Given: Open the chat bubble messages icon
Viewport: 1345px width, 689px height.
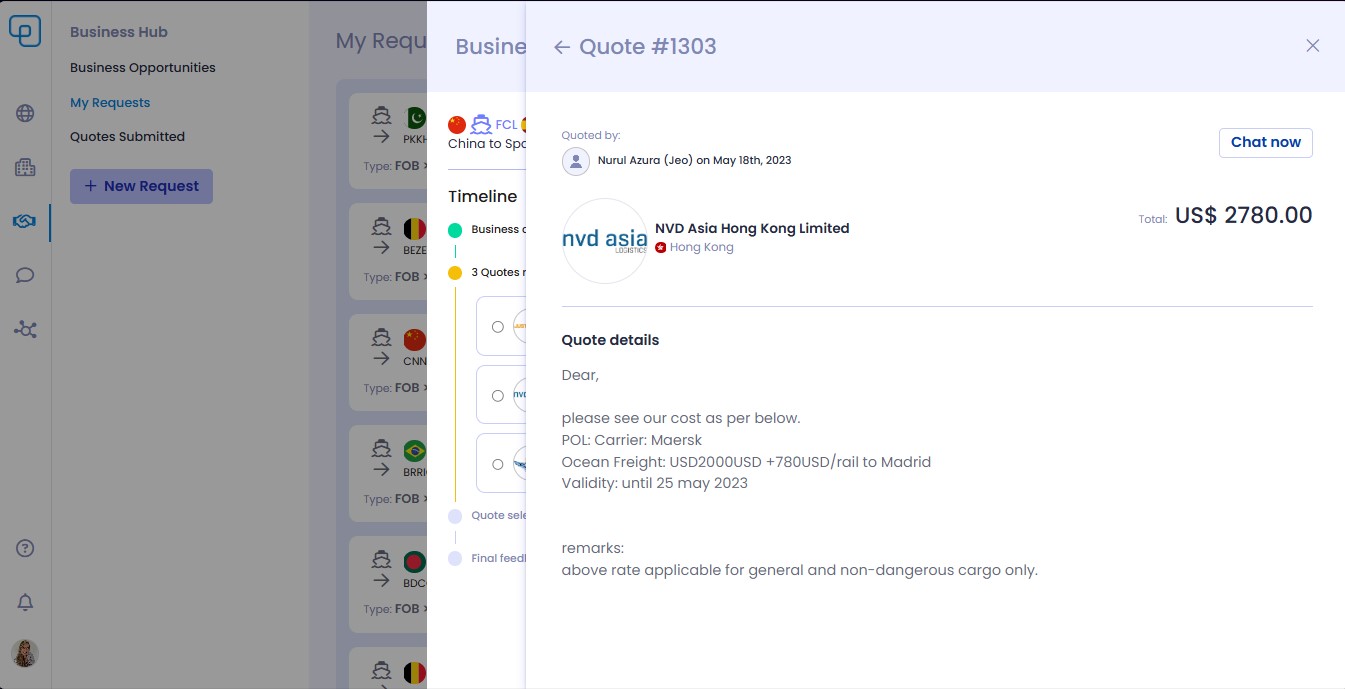Looking at the screenshot, I should coord(25,275).
